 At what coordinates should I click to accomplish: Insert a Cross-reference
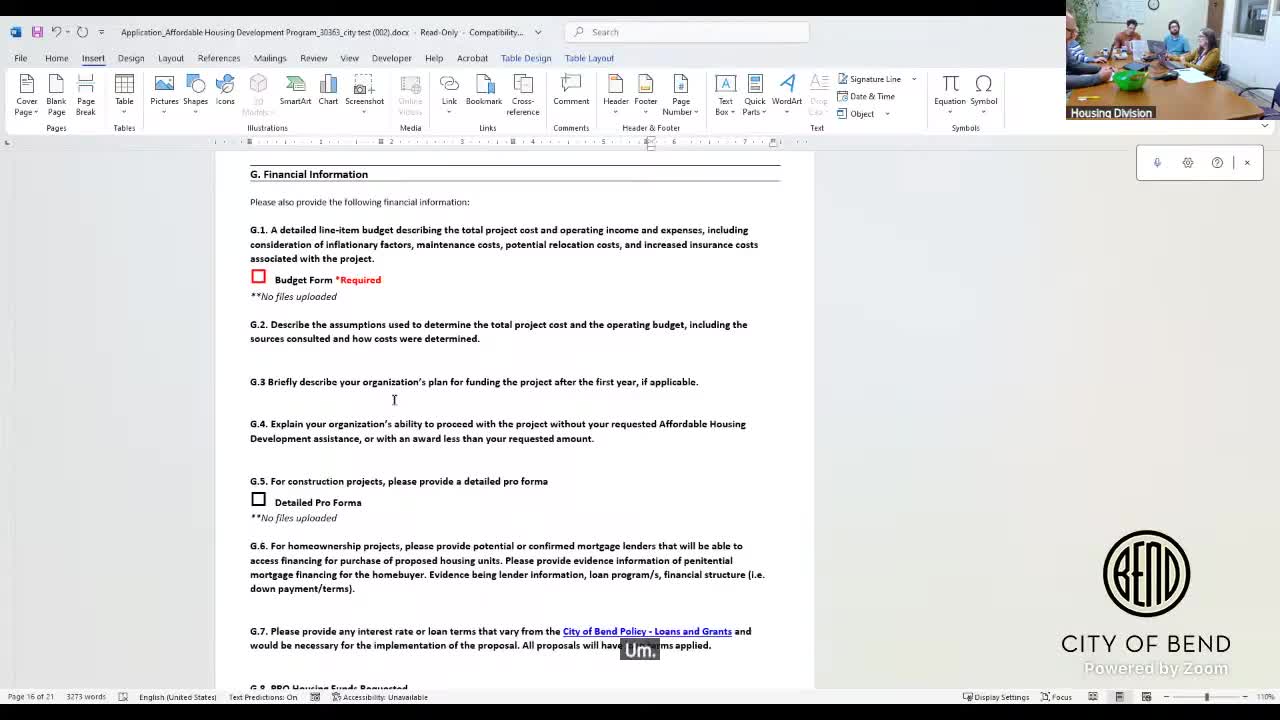[x=523, y=95]
